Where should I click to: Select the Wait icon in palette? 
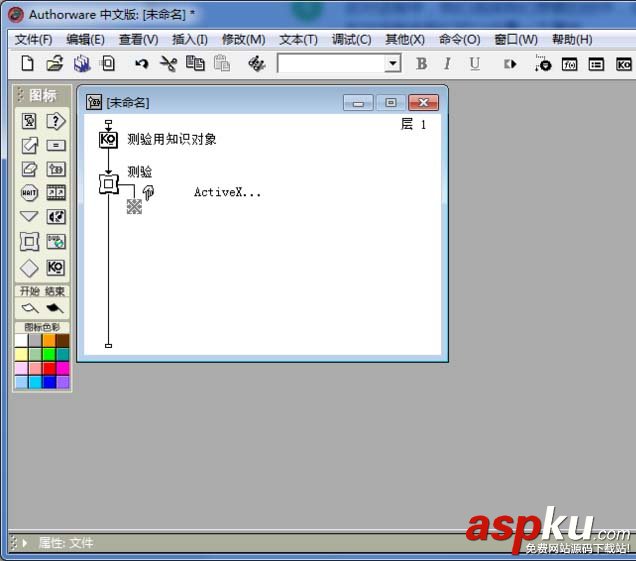tap(29, 193)
